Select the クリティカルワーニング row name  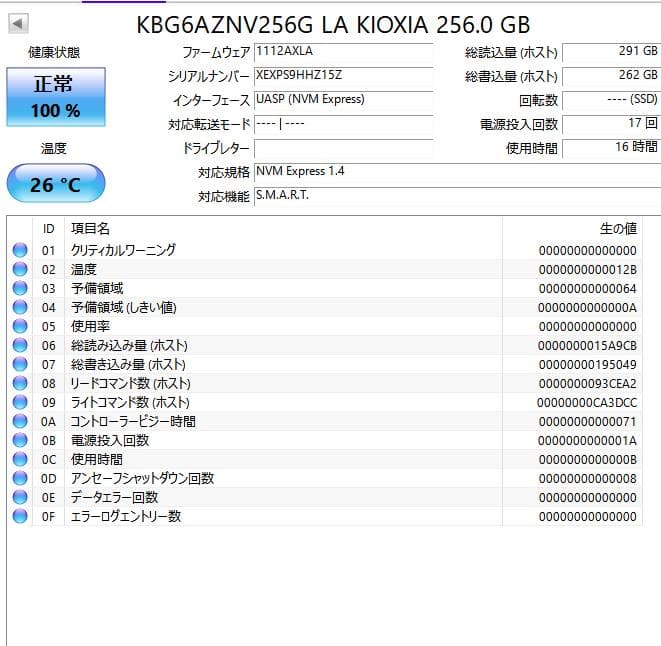coord(123,250)
